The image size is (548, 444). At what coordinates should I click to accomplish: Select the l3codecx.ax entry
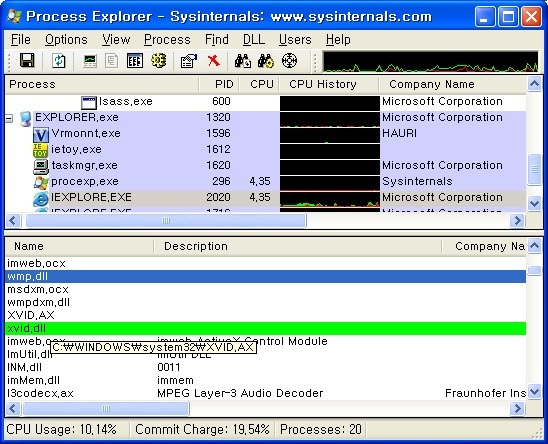pyautogui.click(x=40, y=393)
